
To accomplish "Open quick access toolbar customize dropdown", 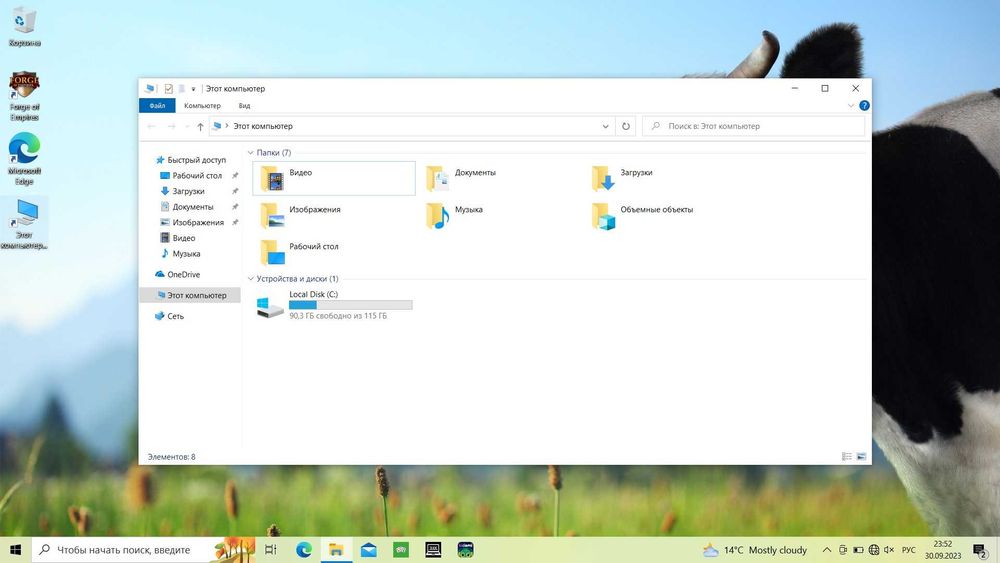I will (193, 89).
